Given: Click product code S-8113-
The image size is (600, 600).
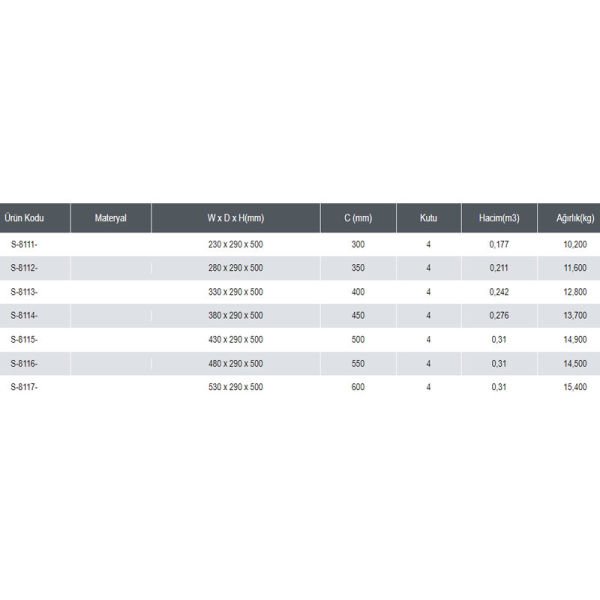Looking at the screenshot, I should click(24, 292).
